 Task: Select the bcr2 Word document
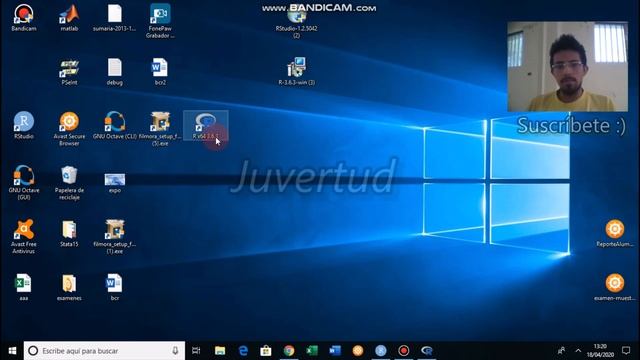coord(160,72)
